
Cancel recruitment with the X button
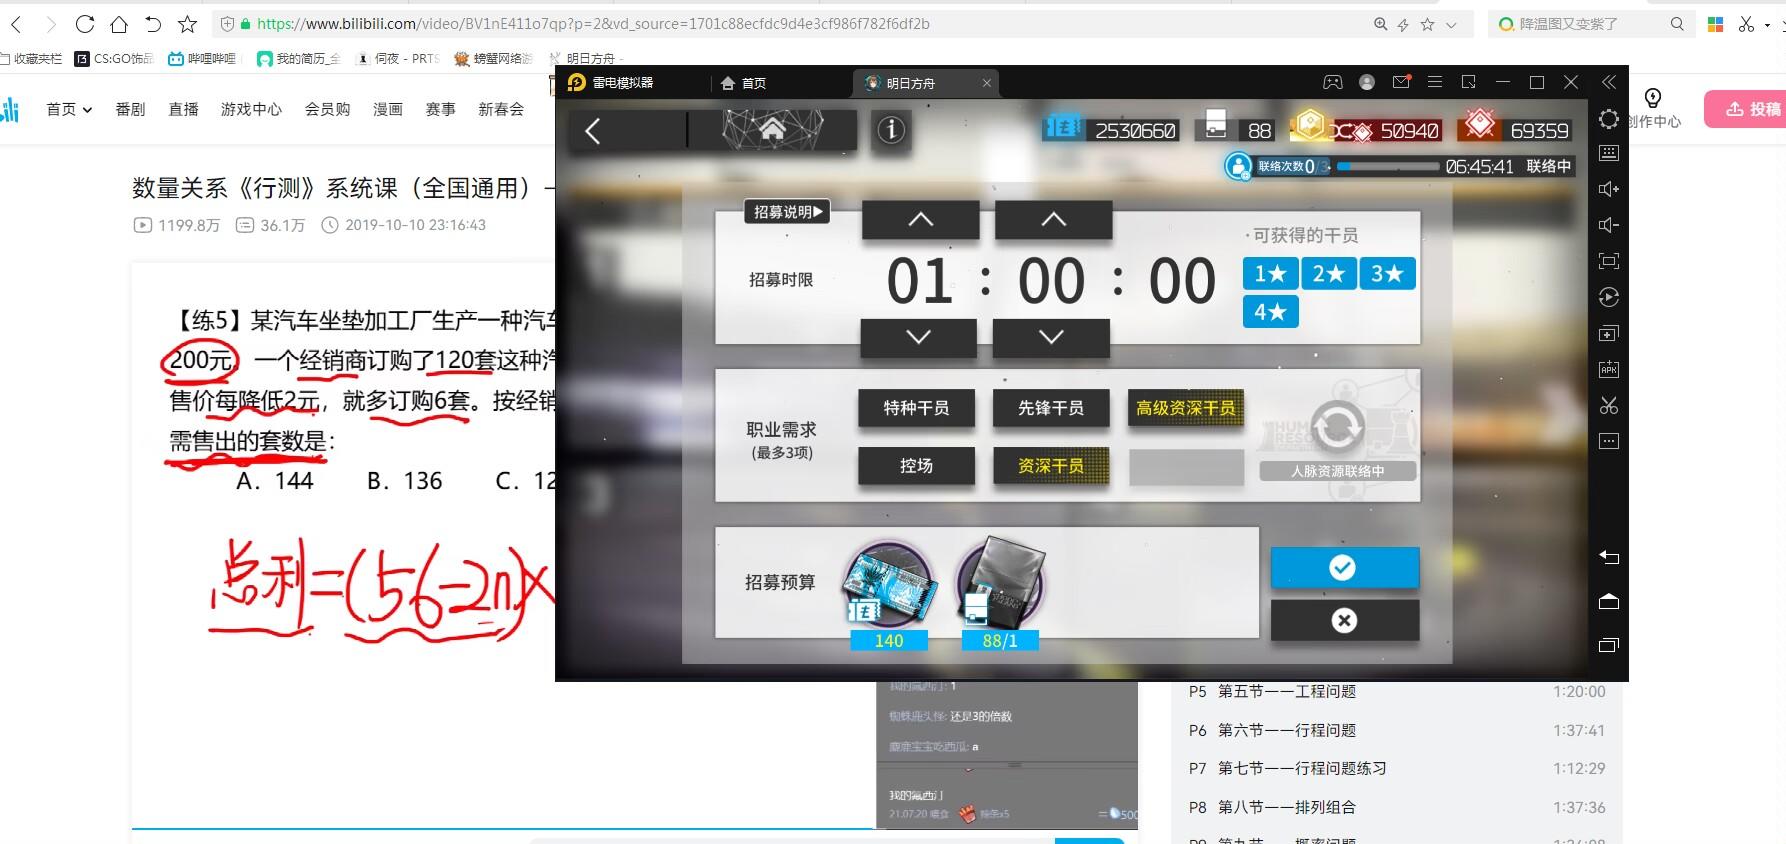tap(1344, 620)
